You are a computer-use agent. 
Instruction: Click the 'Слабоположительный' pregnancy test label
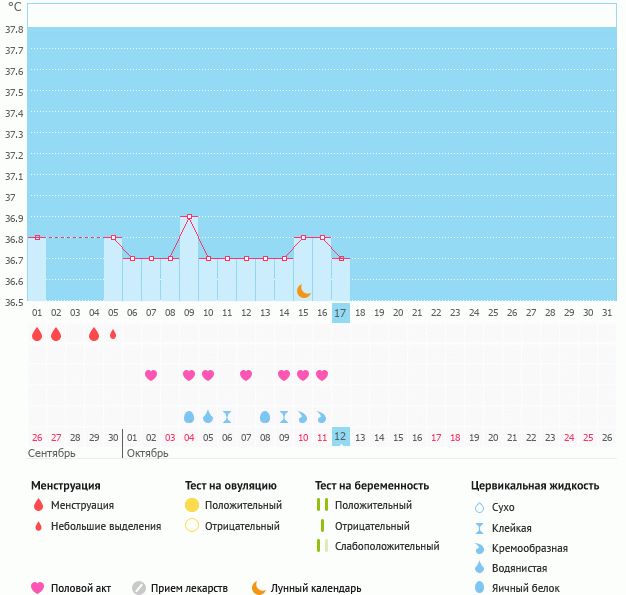388,546
